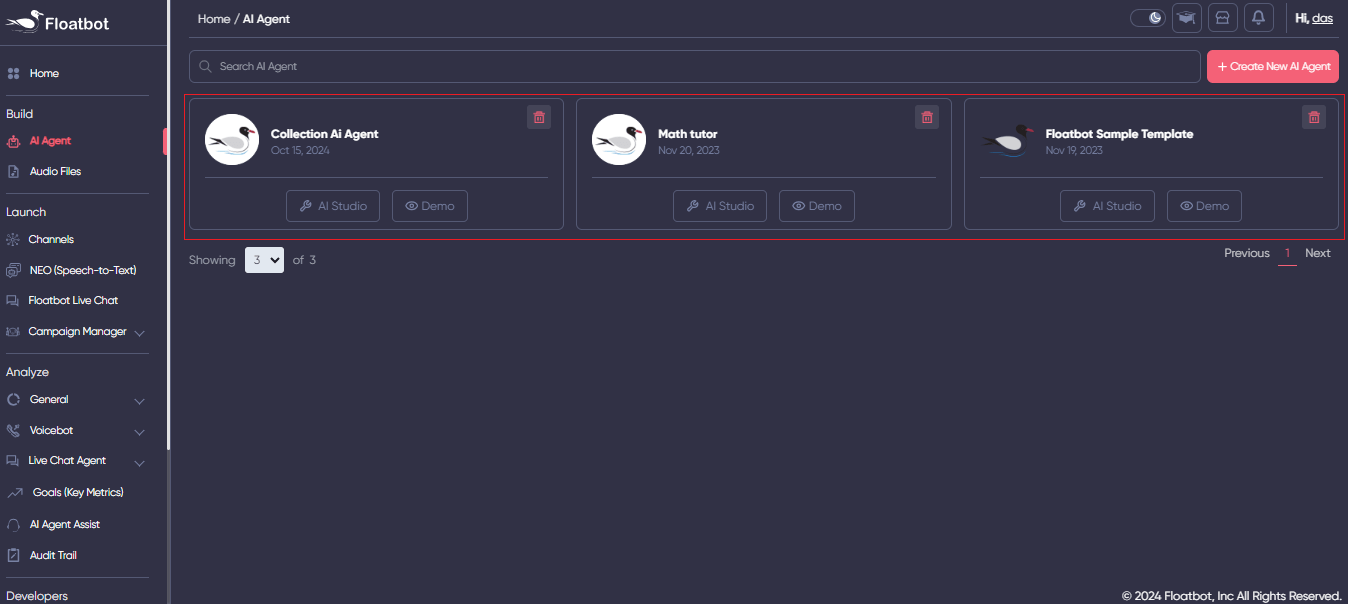Launch the Demo for Math tutor
This screenshot has height=604, width=1348.
(x=816, y=205)
